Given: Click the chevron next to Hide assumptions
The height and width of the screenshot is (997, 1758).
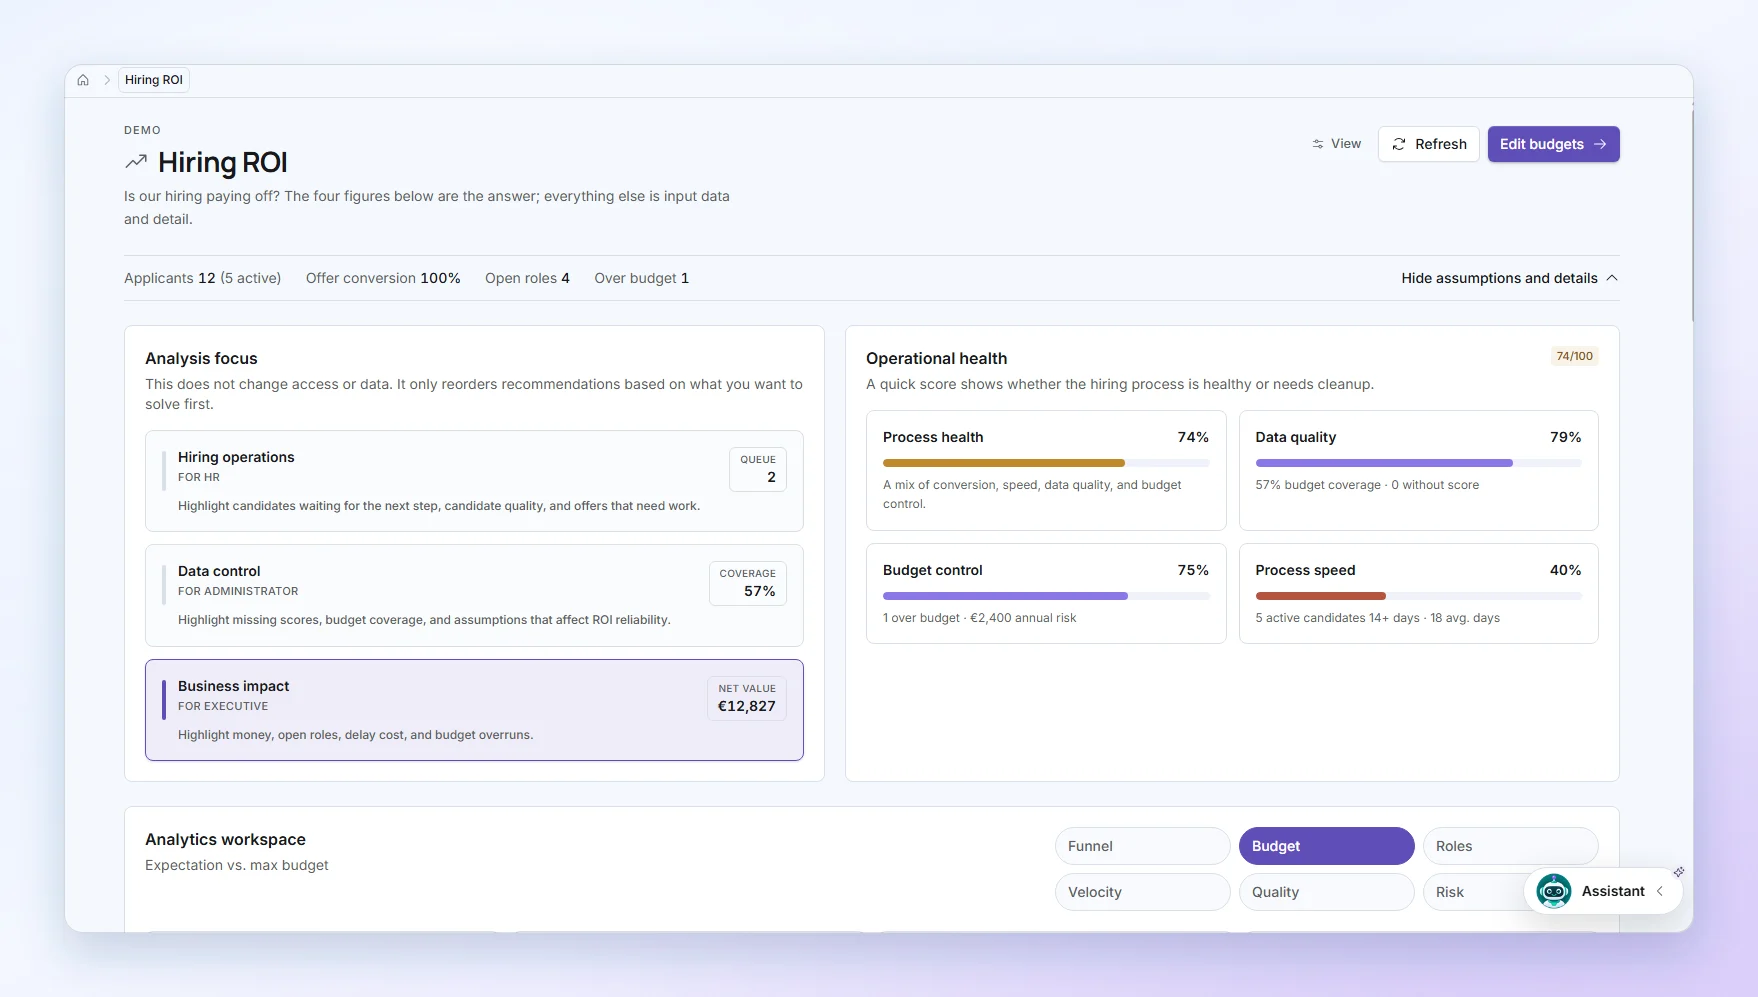Looking at the screenshot, I should (x=1611, y=278).
